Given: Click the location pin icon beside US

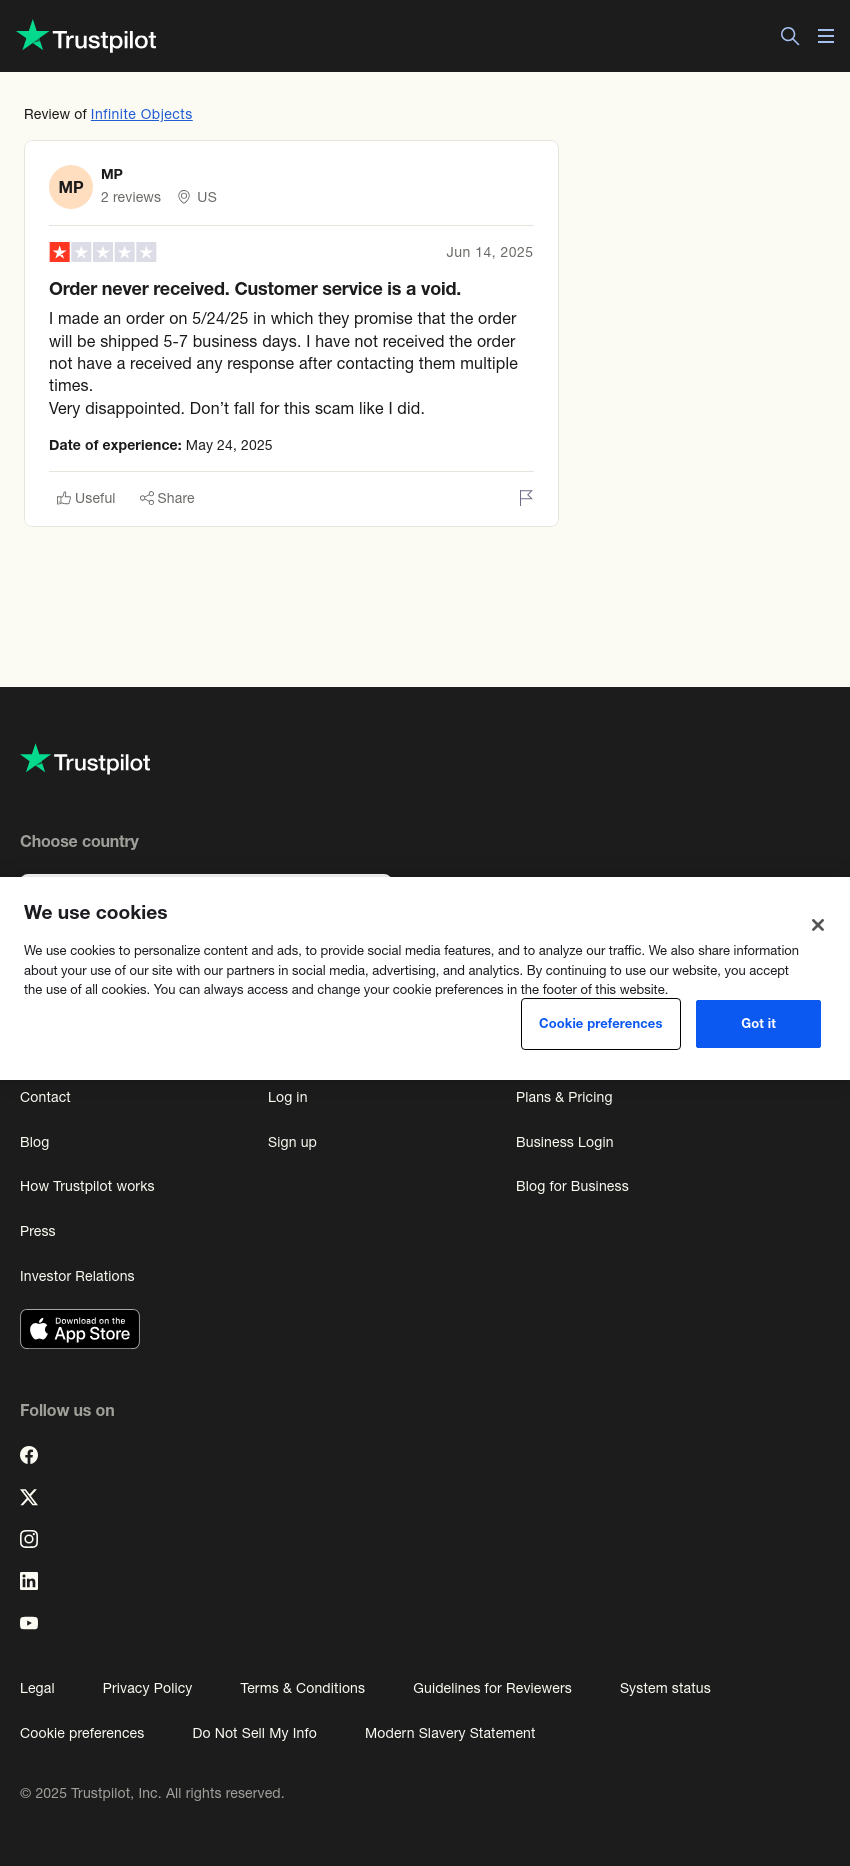Looking at the screenshot, I should click(184, 197).
